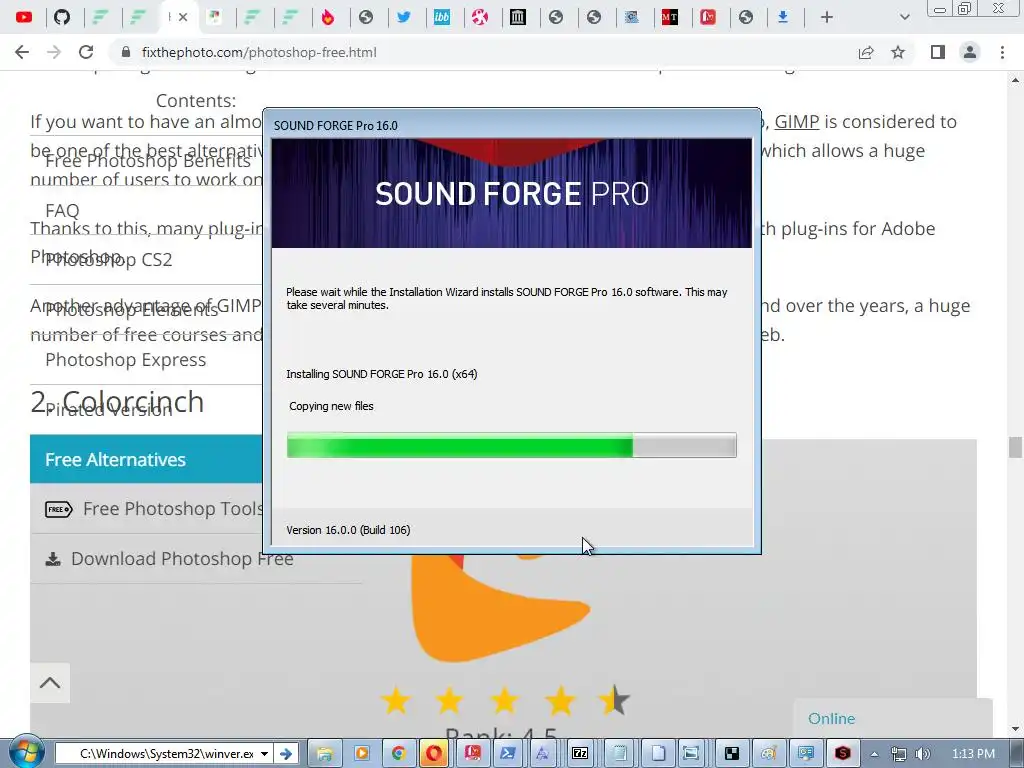Image resolution: width=1024 pixels, height=768 pixels.
Task: Click the address bar URL
Action: tap(259, 52)
